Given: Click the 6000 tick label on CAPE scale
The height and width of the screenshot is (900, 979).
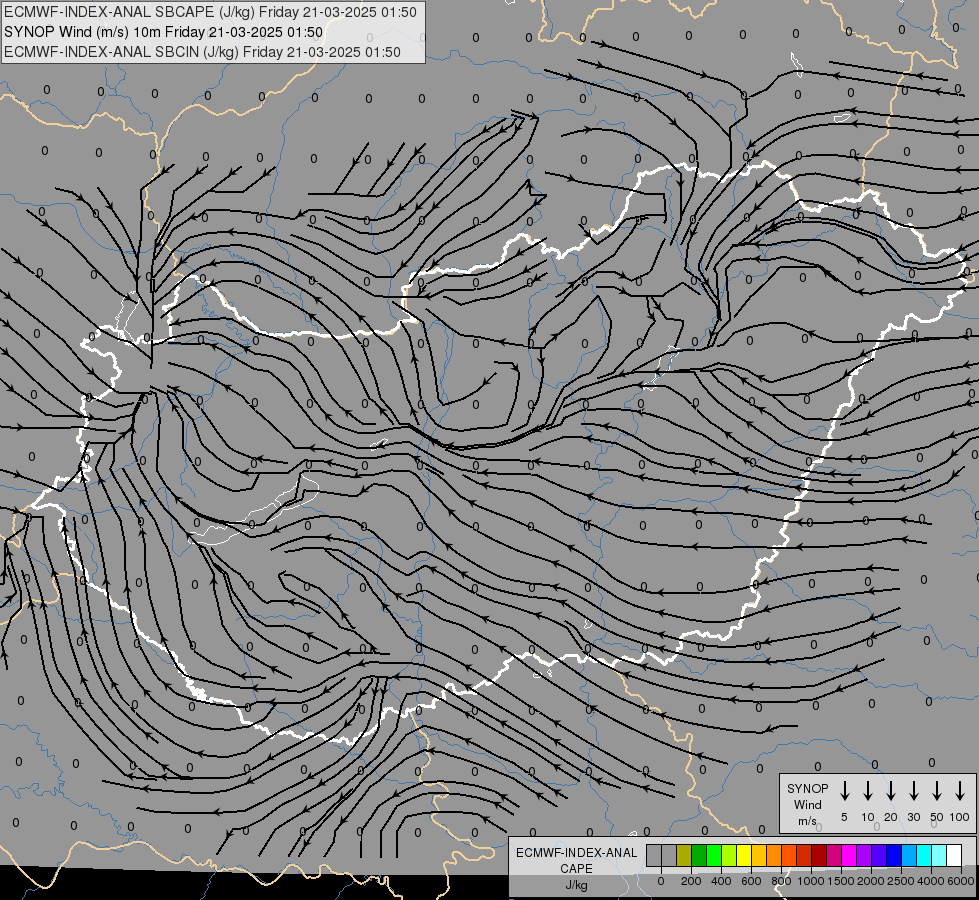Looking at the screenshot, I should [x=961, y=881].
